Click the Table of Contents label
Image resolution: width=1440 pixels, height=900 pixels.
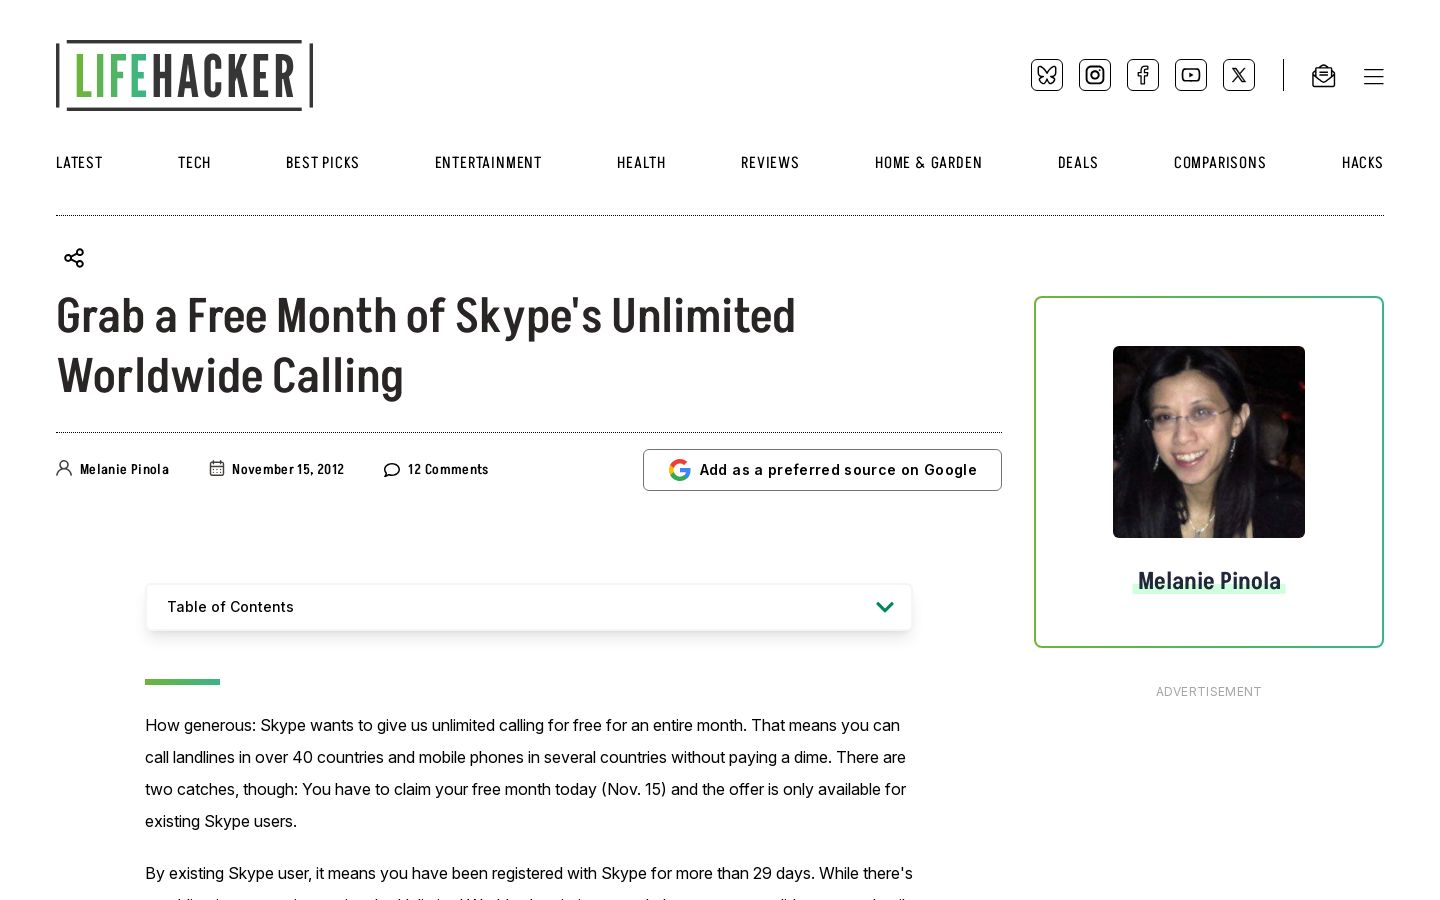230,607
